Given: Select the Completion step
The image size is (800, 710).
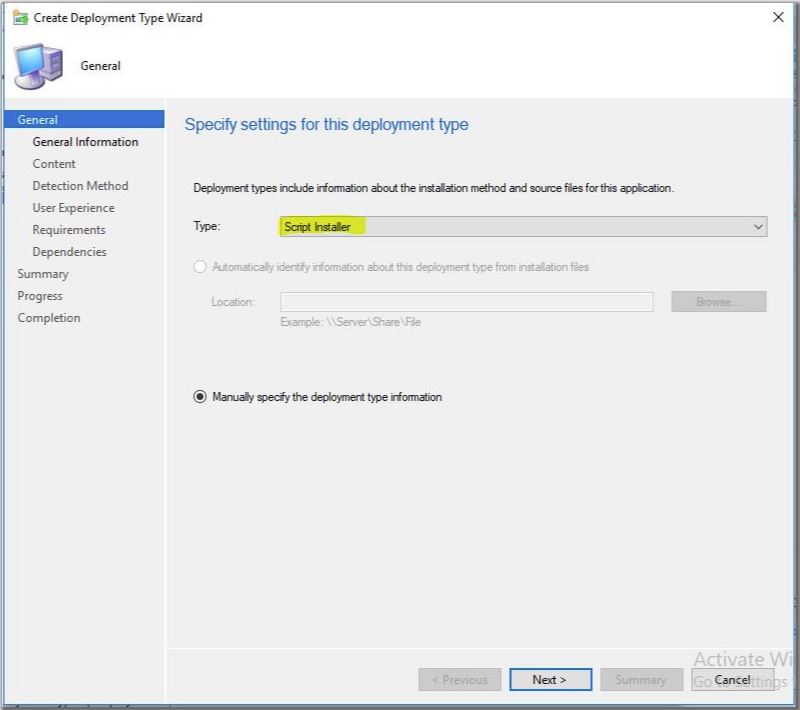Looking at the screenshot, I should (49, 318).
